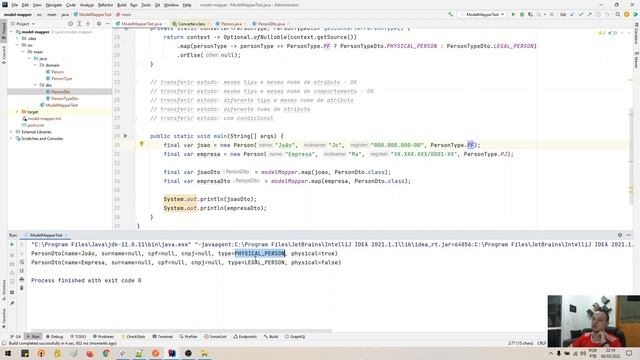640x360 pixels.
Task: Click the Expand All icon in the Project panel
Action: (x=79, y=24)
